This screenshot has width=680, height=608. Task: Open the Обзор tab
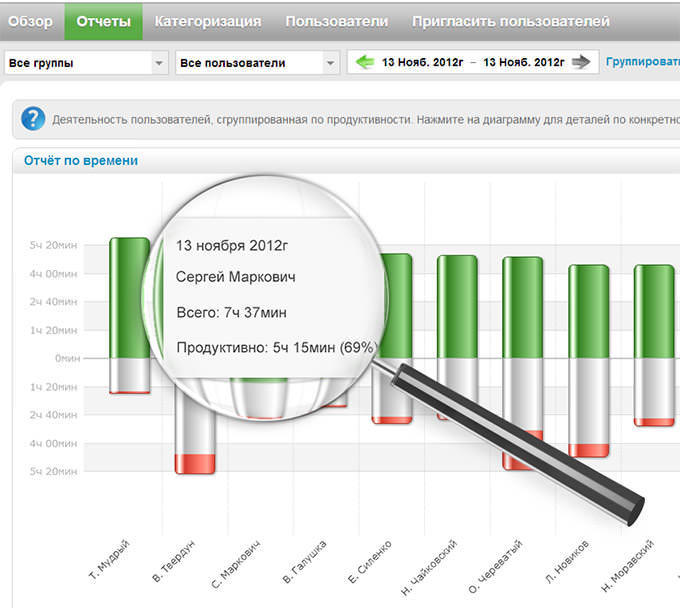tap(30, 21)
